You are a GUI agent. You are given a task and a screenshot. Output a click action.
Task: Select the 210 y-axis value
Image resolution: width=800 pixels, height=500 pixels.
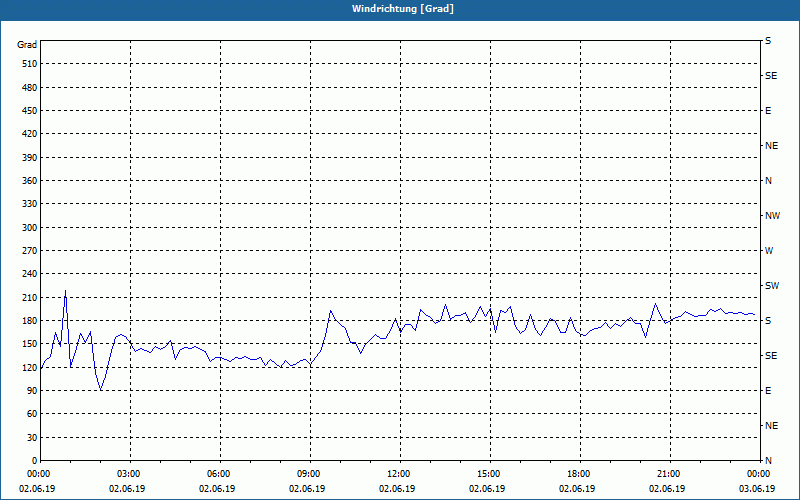pos(29,297)
